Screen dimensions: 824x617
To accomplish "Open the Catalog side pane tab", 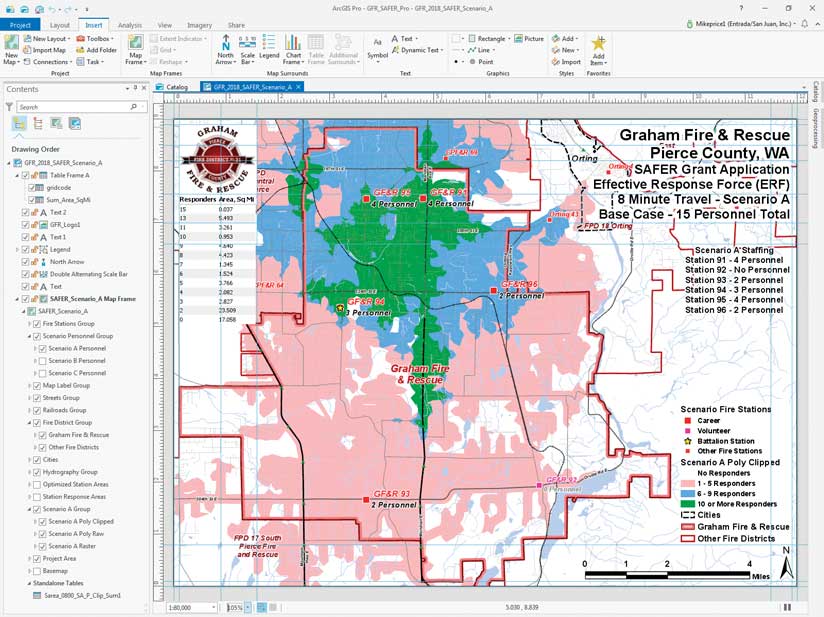I will [x=815, y=91].
